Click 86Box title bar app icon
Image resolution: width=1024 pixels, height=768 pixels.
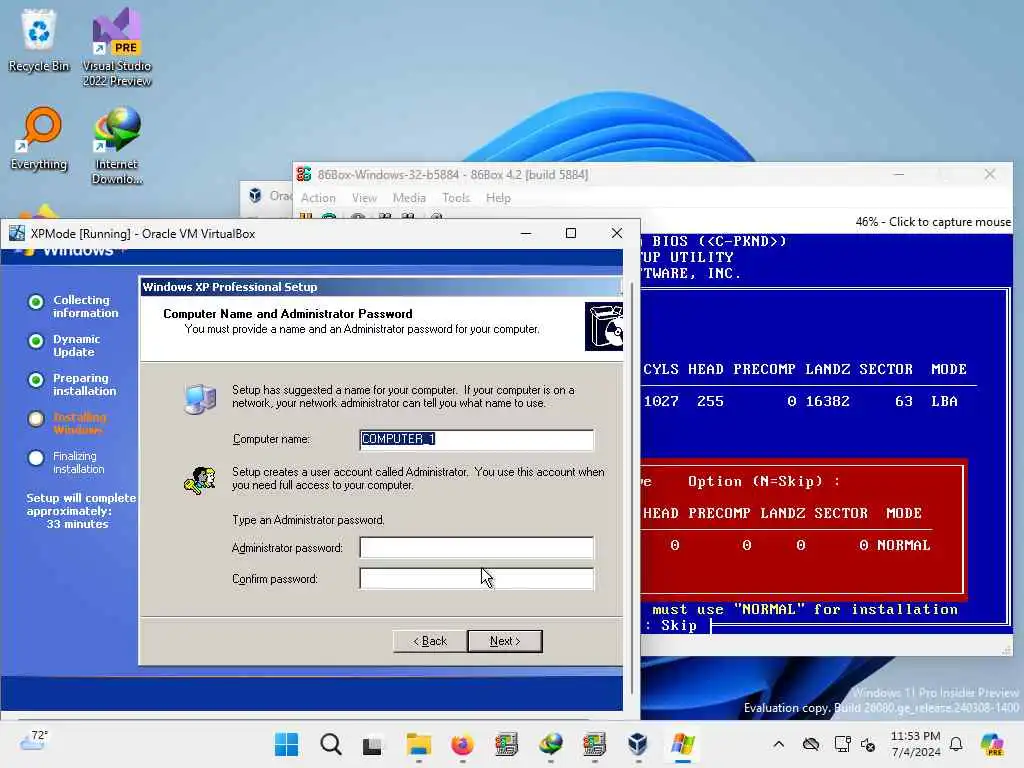click(x=304, y=174)
